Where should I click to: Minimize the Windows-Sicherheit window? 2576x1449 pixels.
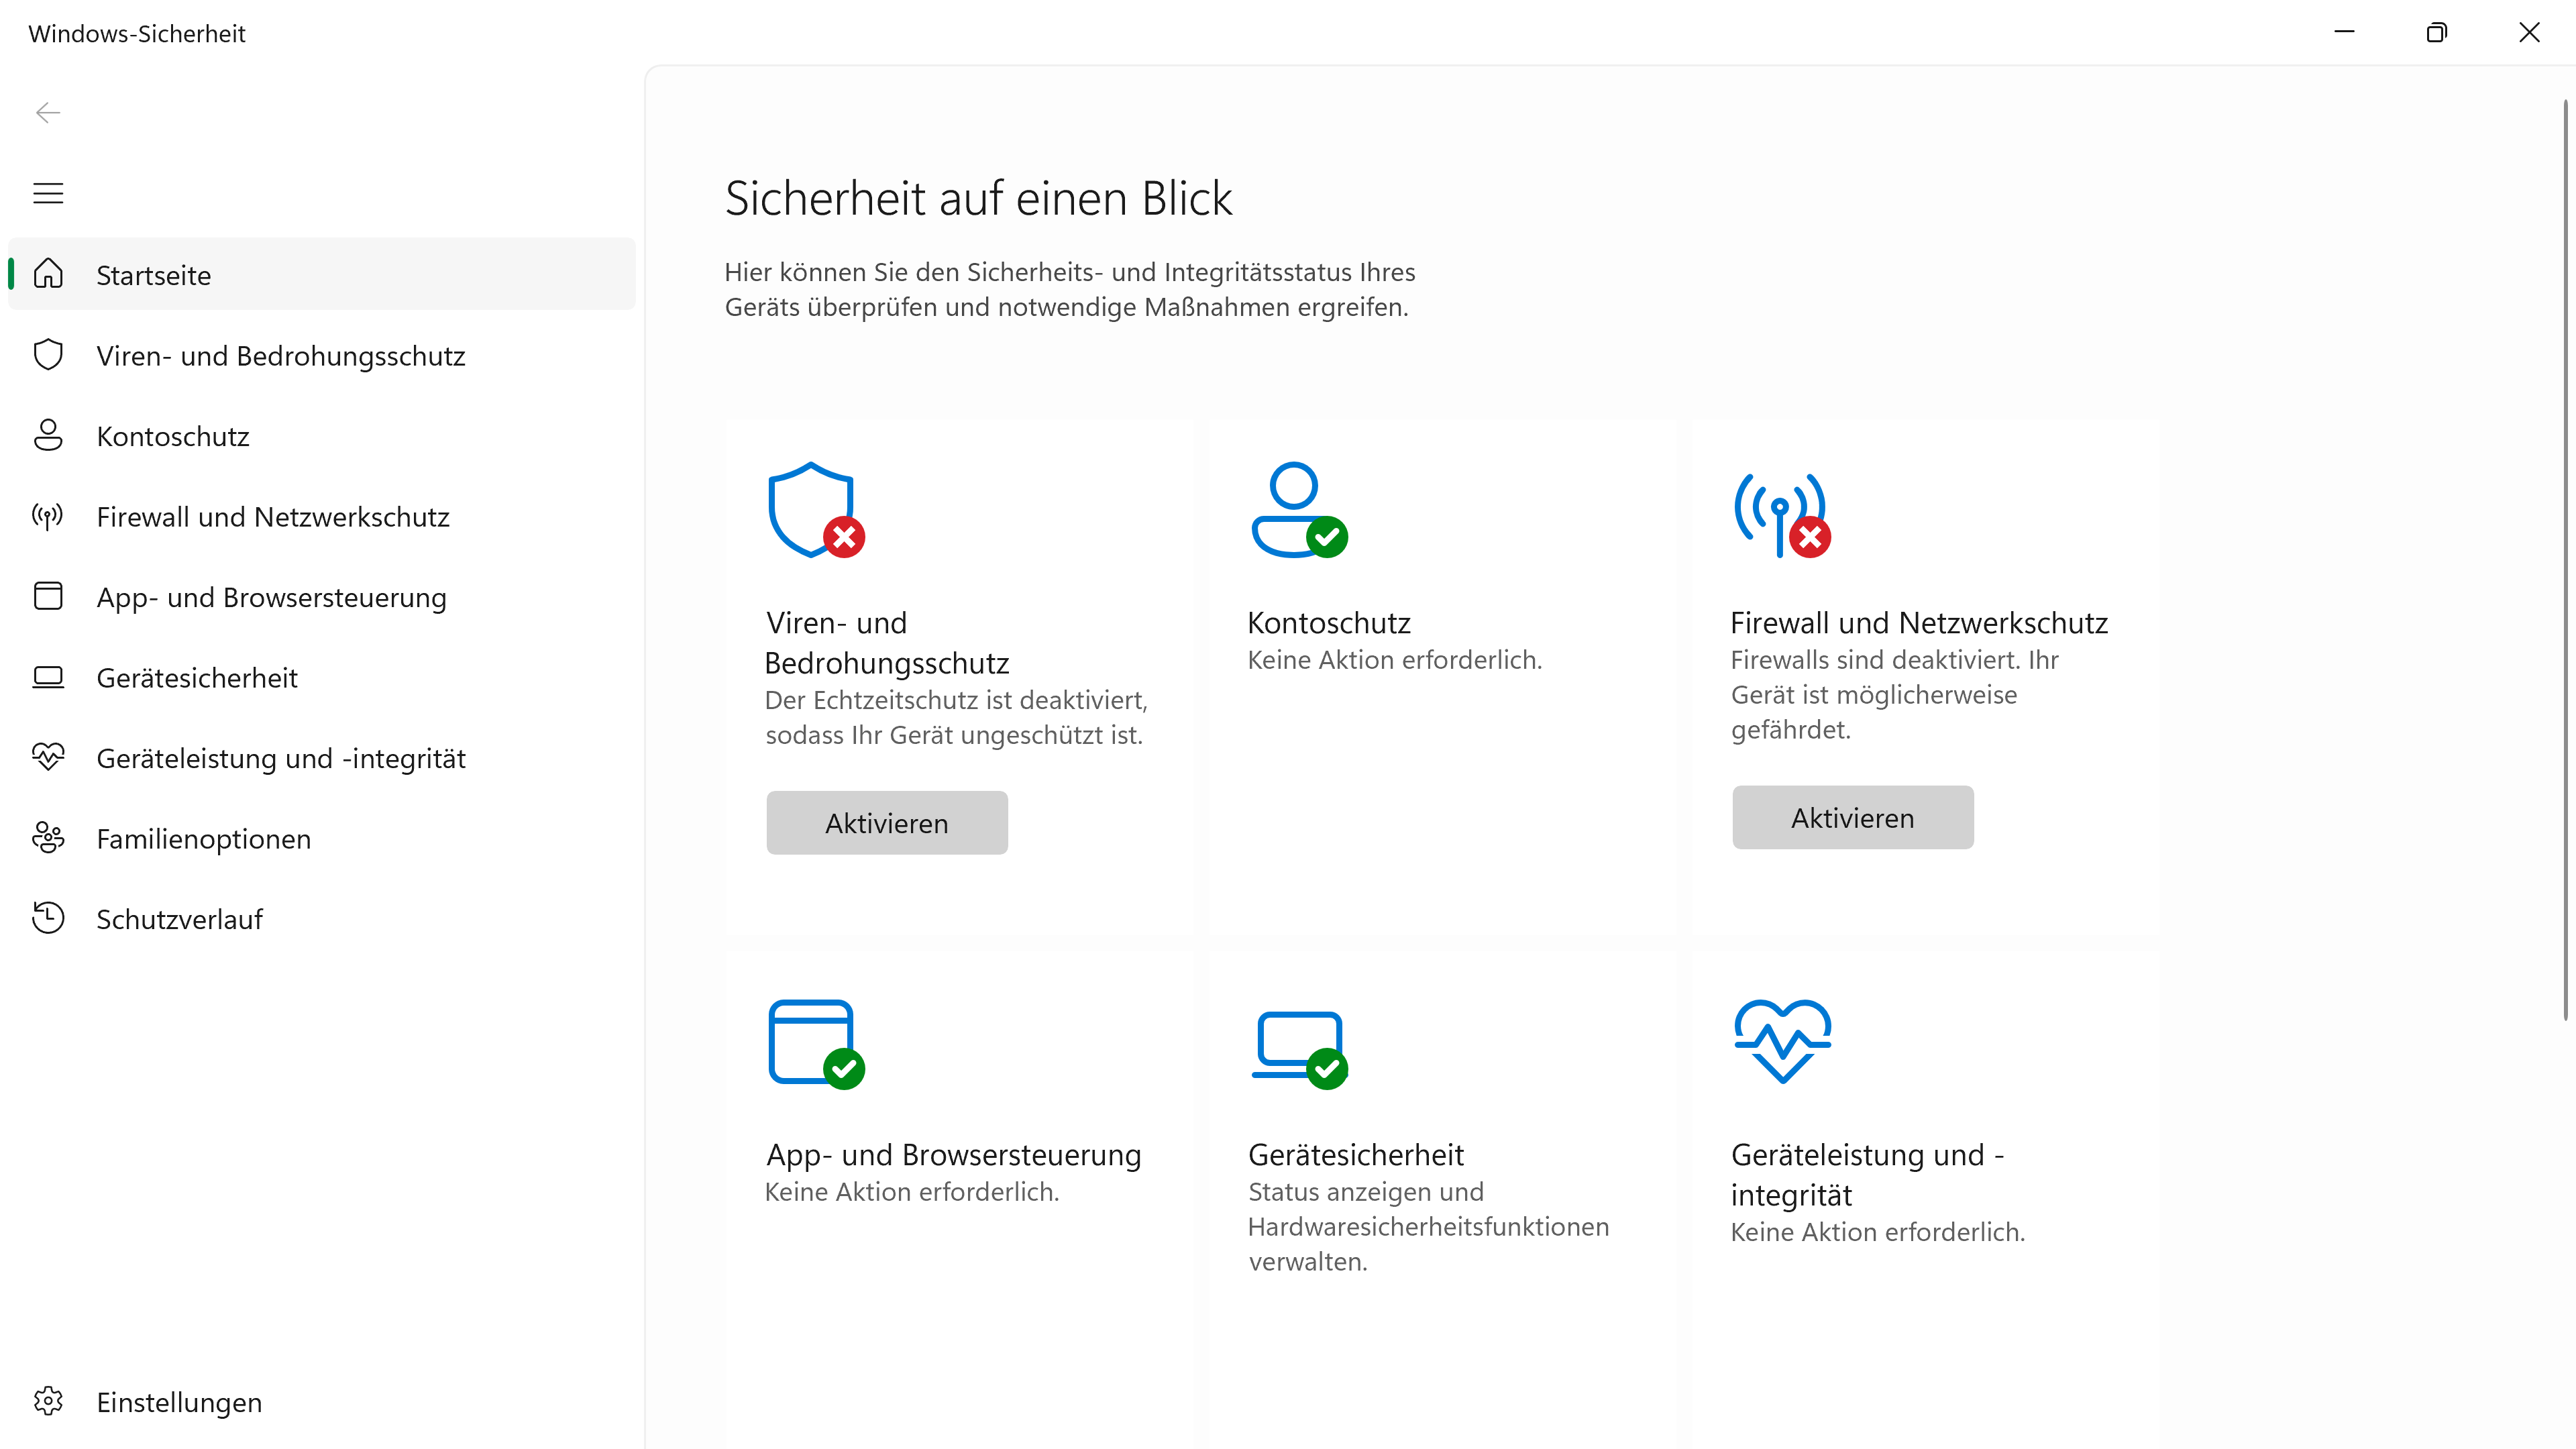(2344, 32)
